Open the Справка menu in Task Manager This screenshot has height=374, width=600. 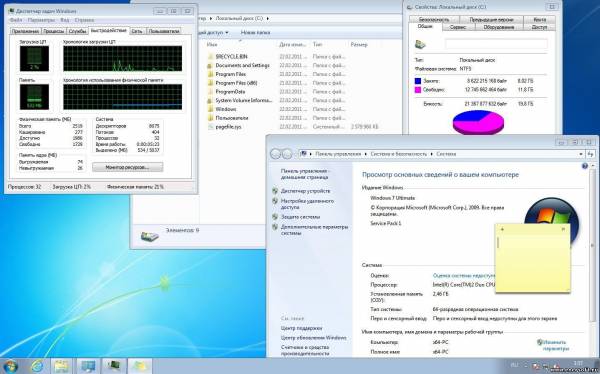coord(84,20)
